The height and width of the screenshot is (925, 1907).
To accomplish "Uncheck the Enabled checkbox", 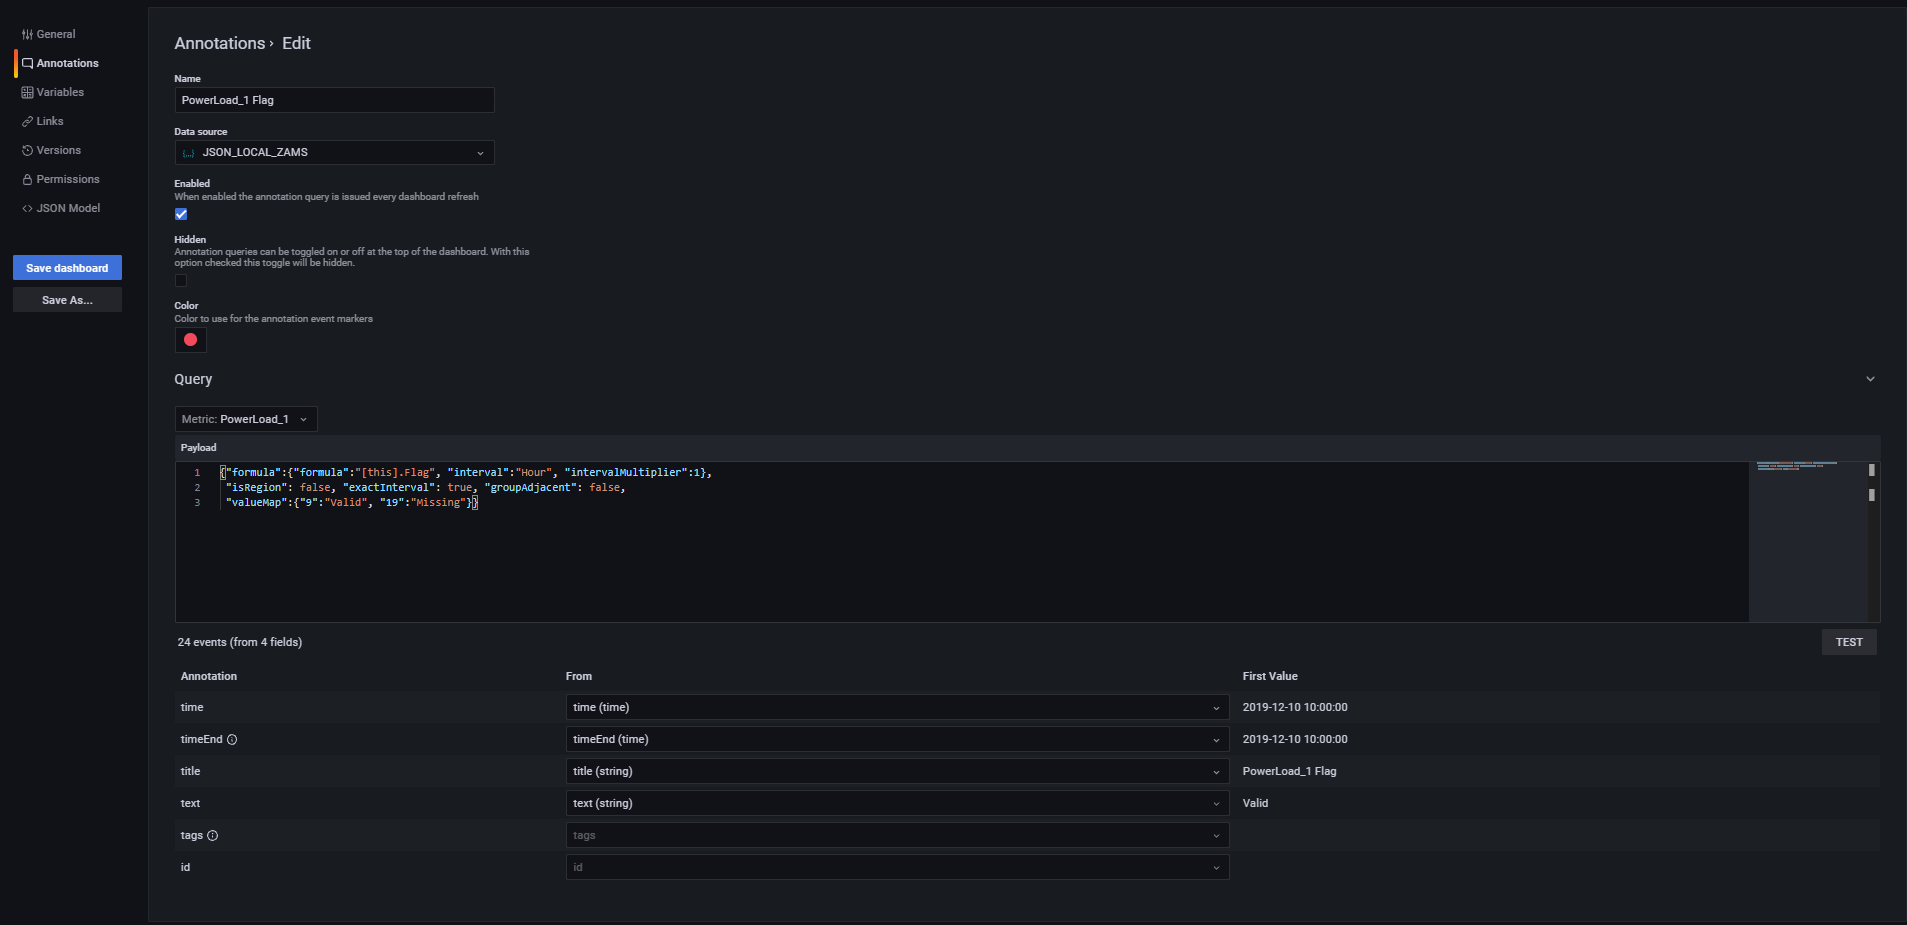I will (181, 214).
